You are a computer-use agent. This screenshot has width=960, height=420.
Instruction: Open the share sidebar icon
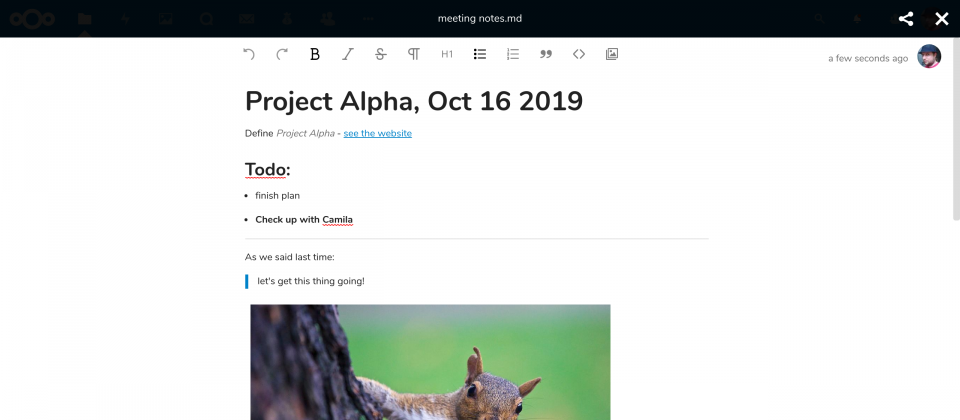[x=906, y=18]
